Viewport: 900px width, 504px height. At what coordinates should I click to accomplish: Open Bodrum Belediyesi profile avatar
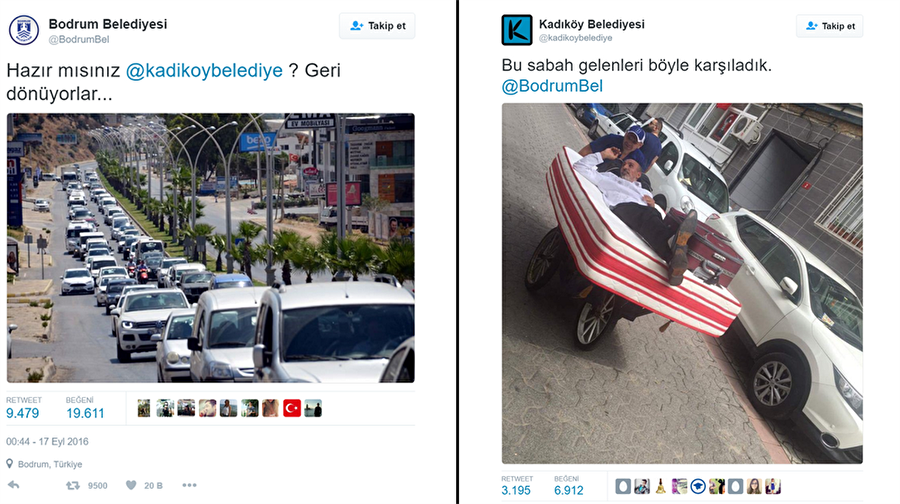pyautogui.click(x=24, y=30)
